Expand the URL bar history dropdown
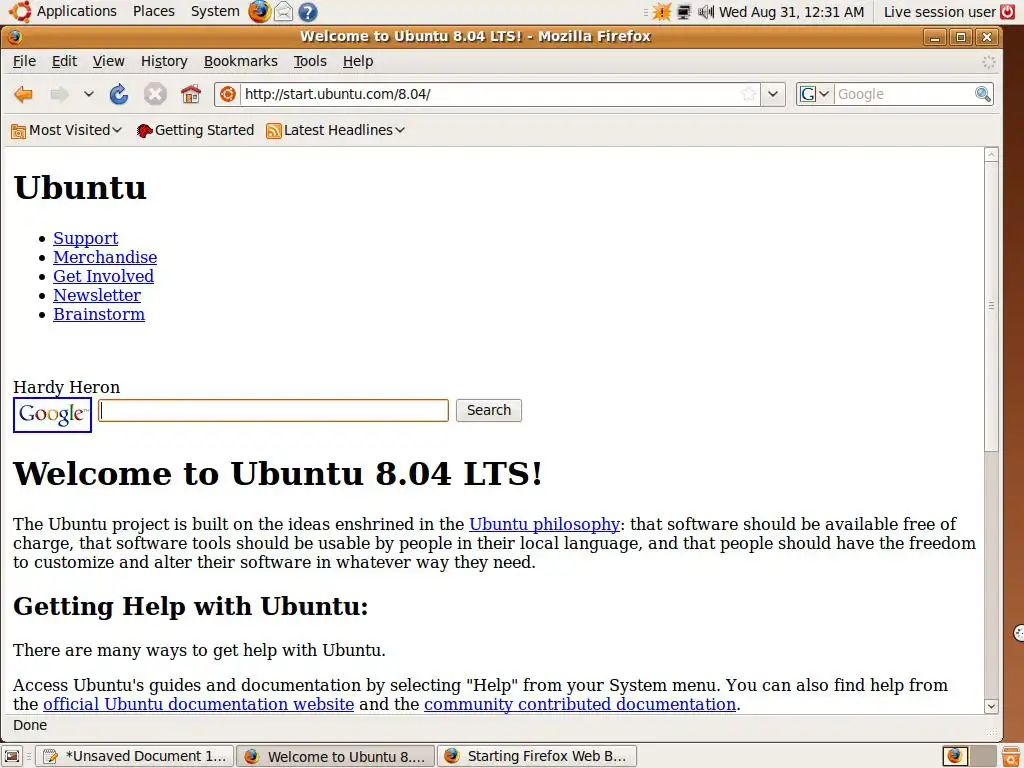This screenshot has height=768, width=1024. [773, 94]
